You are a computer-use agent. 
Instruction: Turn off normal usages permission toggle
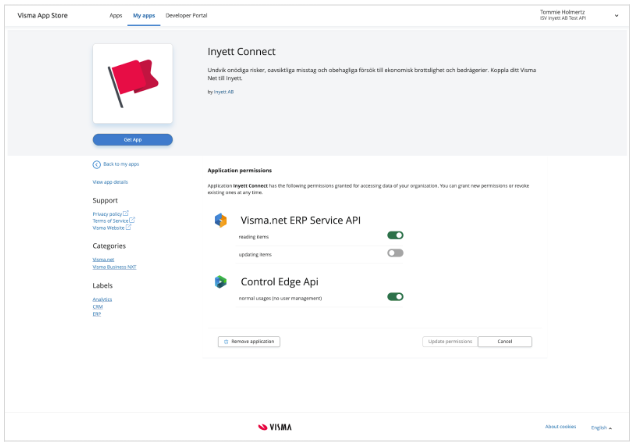tap(395, 297)
